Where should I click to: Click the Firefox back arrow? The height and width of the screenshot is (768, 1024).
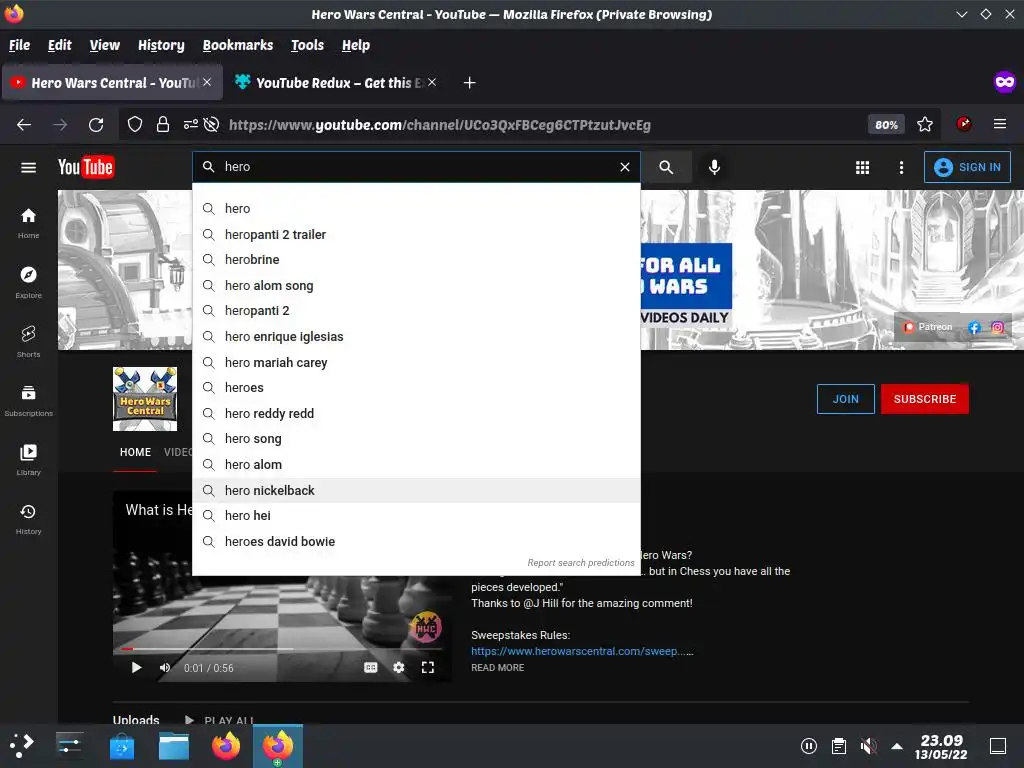(x=24, y=125)
